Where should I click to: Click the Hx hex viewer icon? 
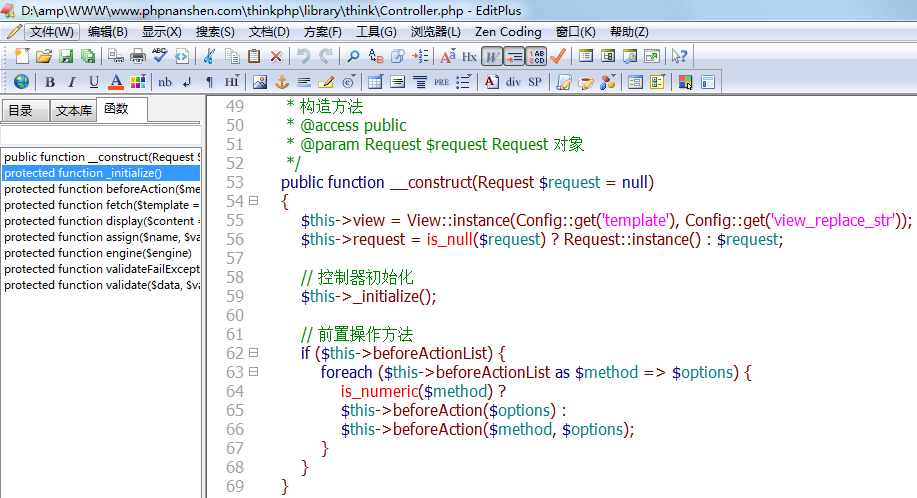[469, 56]
